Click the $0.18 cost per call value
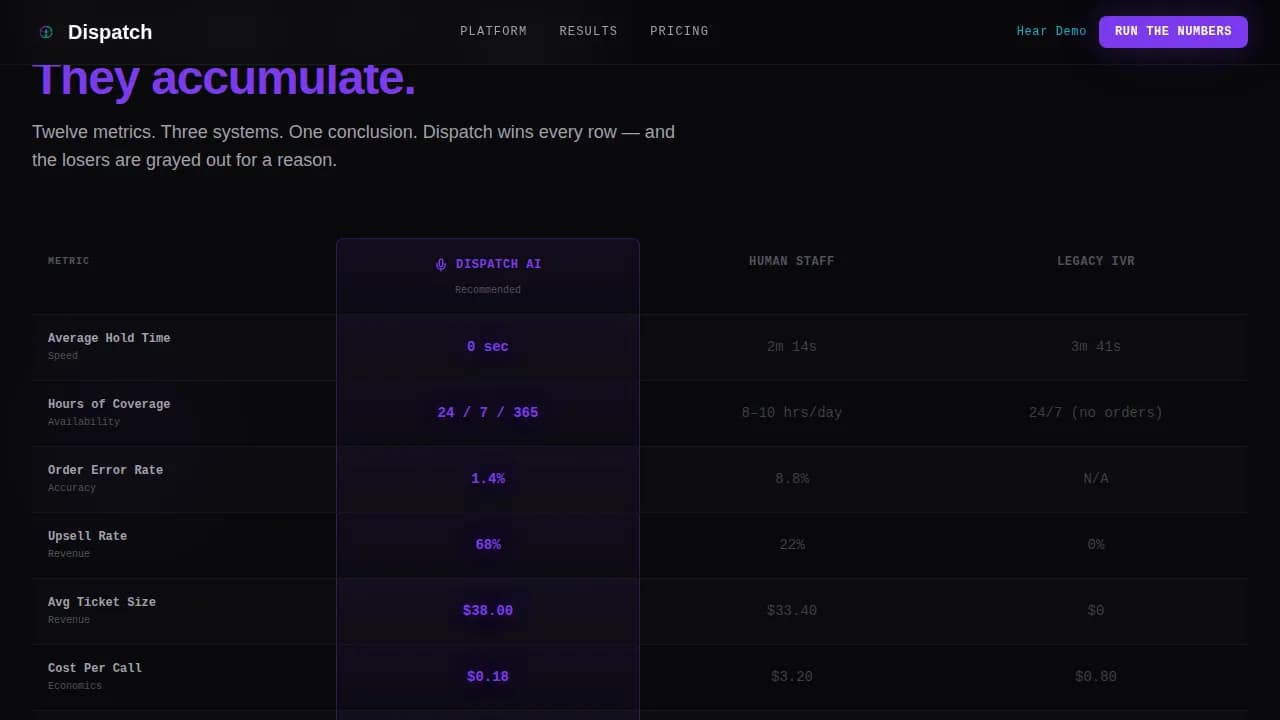Viewport: 1280px width, 720px height. 488,677
